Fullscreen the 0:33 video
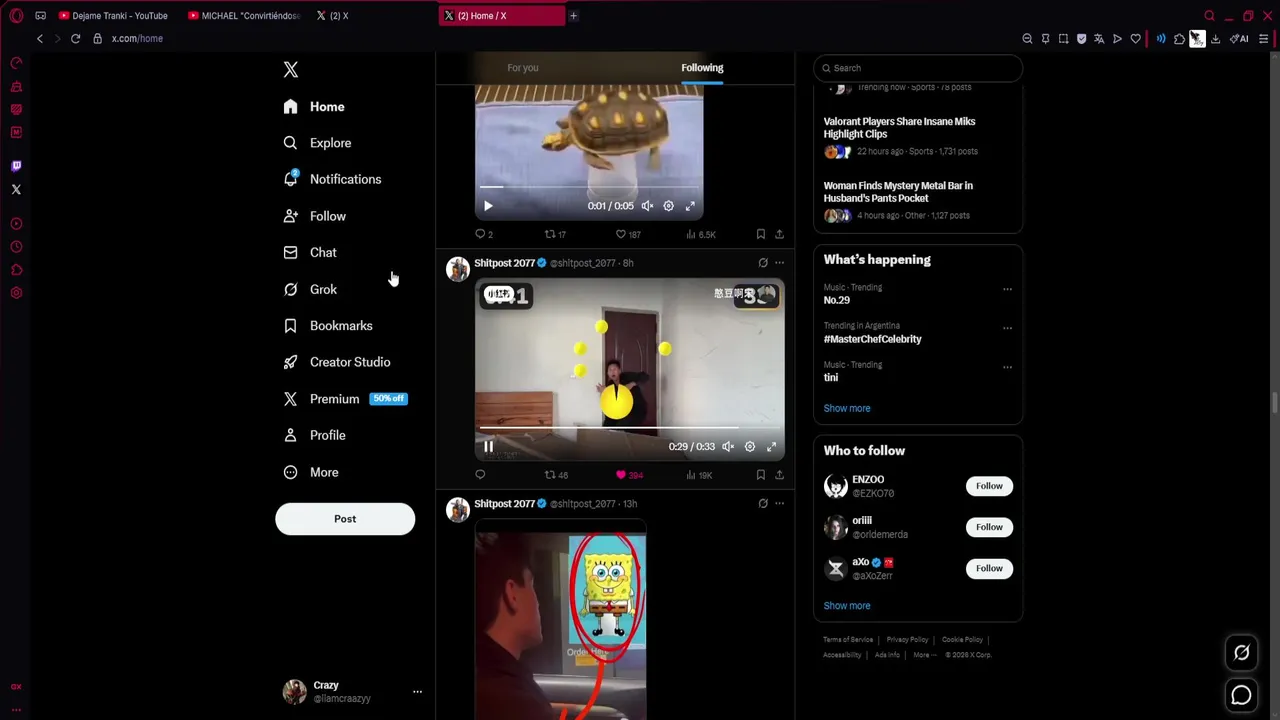1280x720 pixels. [x=771, y=447]
